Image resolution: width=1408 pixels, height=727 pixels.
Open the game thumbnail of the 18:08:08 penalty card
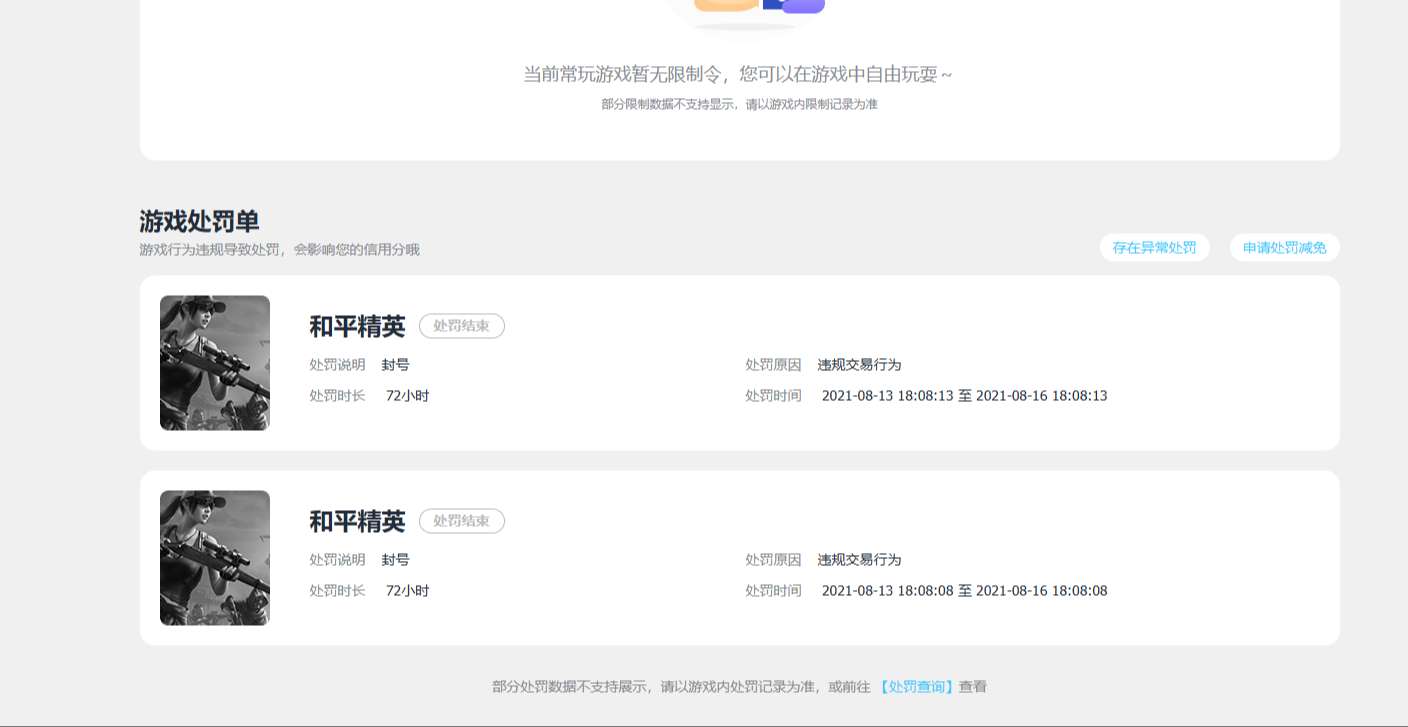click(215, 558)
